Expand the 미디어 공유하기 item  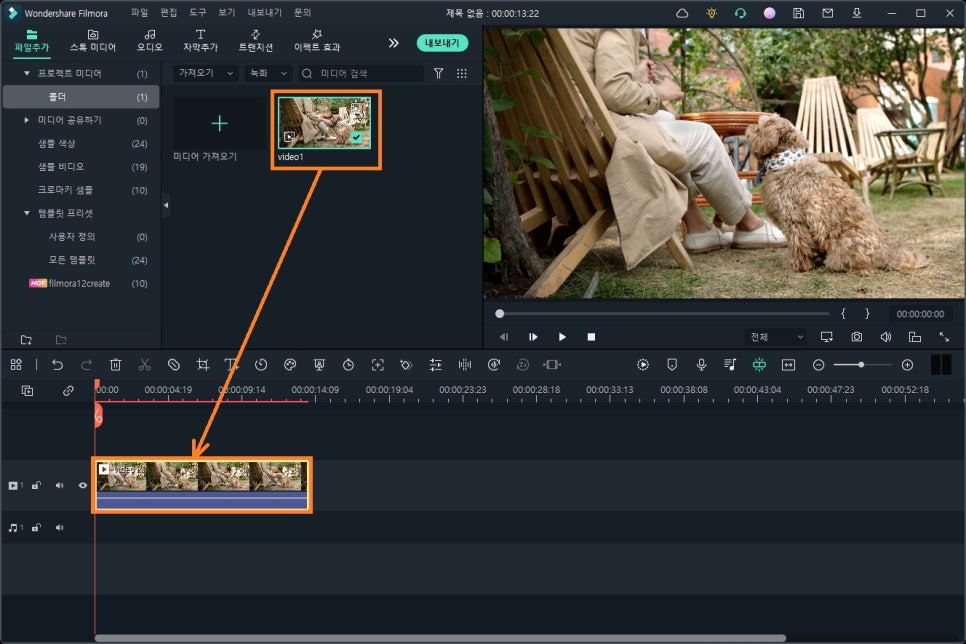(x=26, y=120)
